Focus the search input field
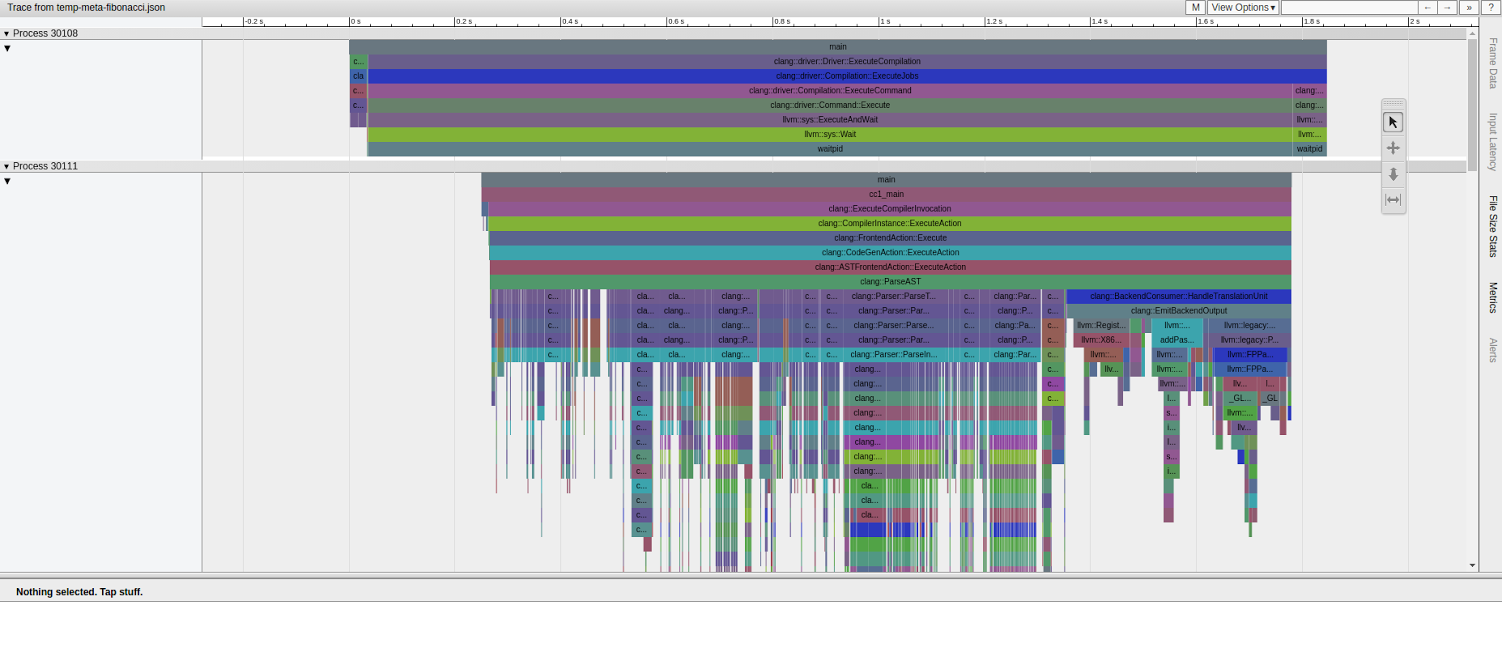1502x651 pixels. 1349,7
